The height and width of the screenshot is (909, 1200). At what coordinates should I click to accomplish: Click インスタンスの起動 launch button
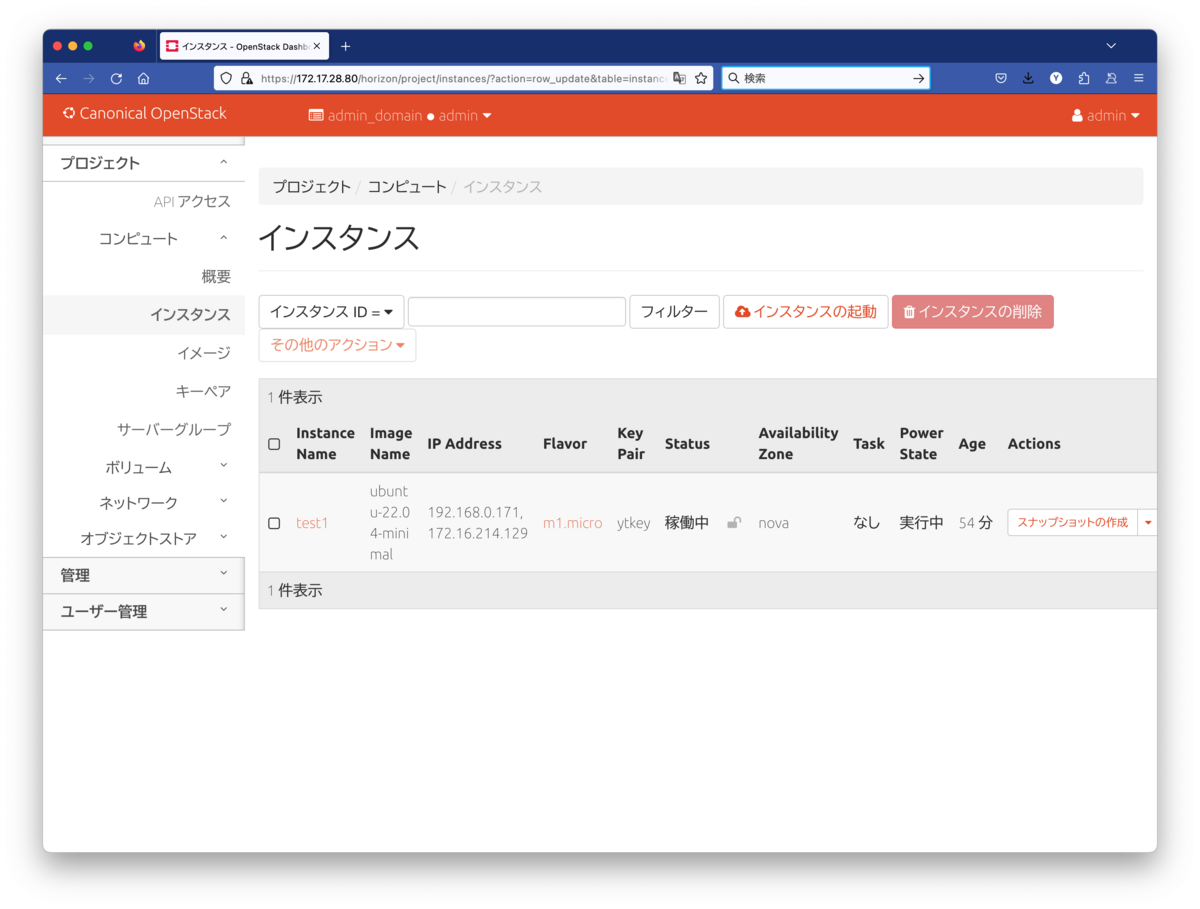coord(806,312)
